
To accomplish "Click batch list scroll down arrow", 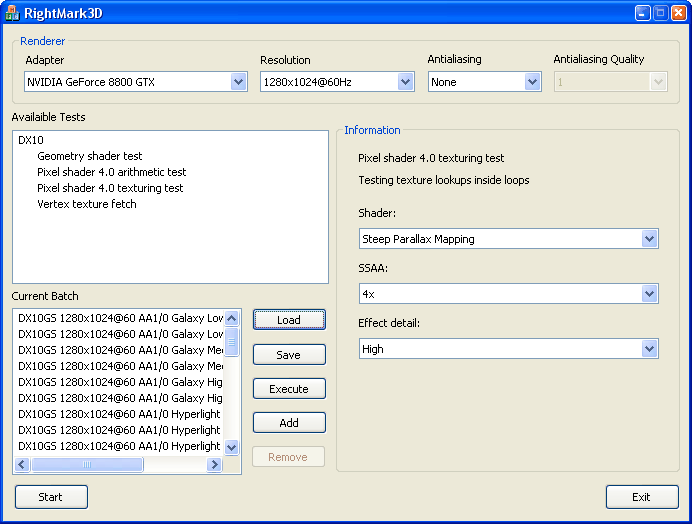I will (232, 448).
